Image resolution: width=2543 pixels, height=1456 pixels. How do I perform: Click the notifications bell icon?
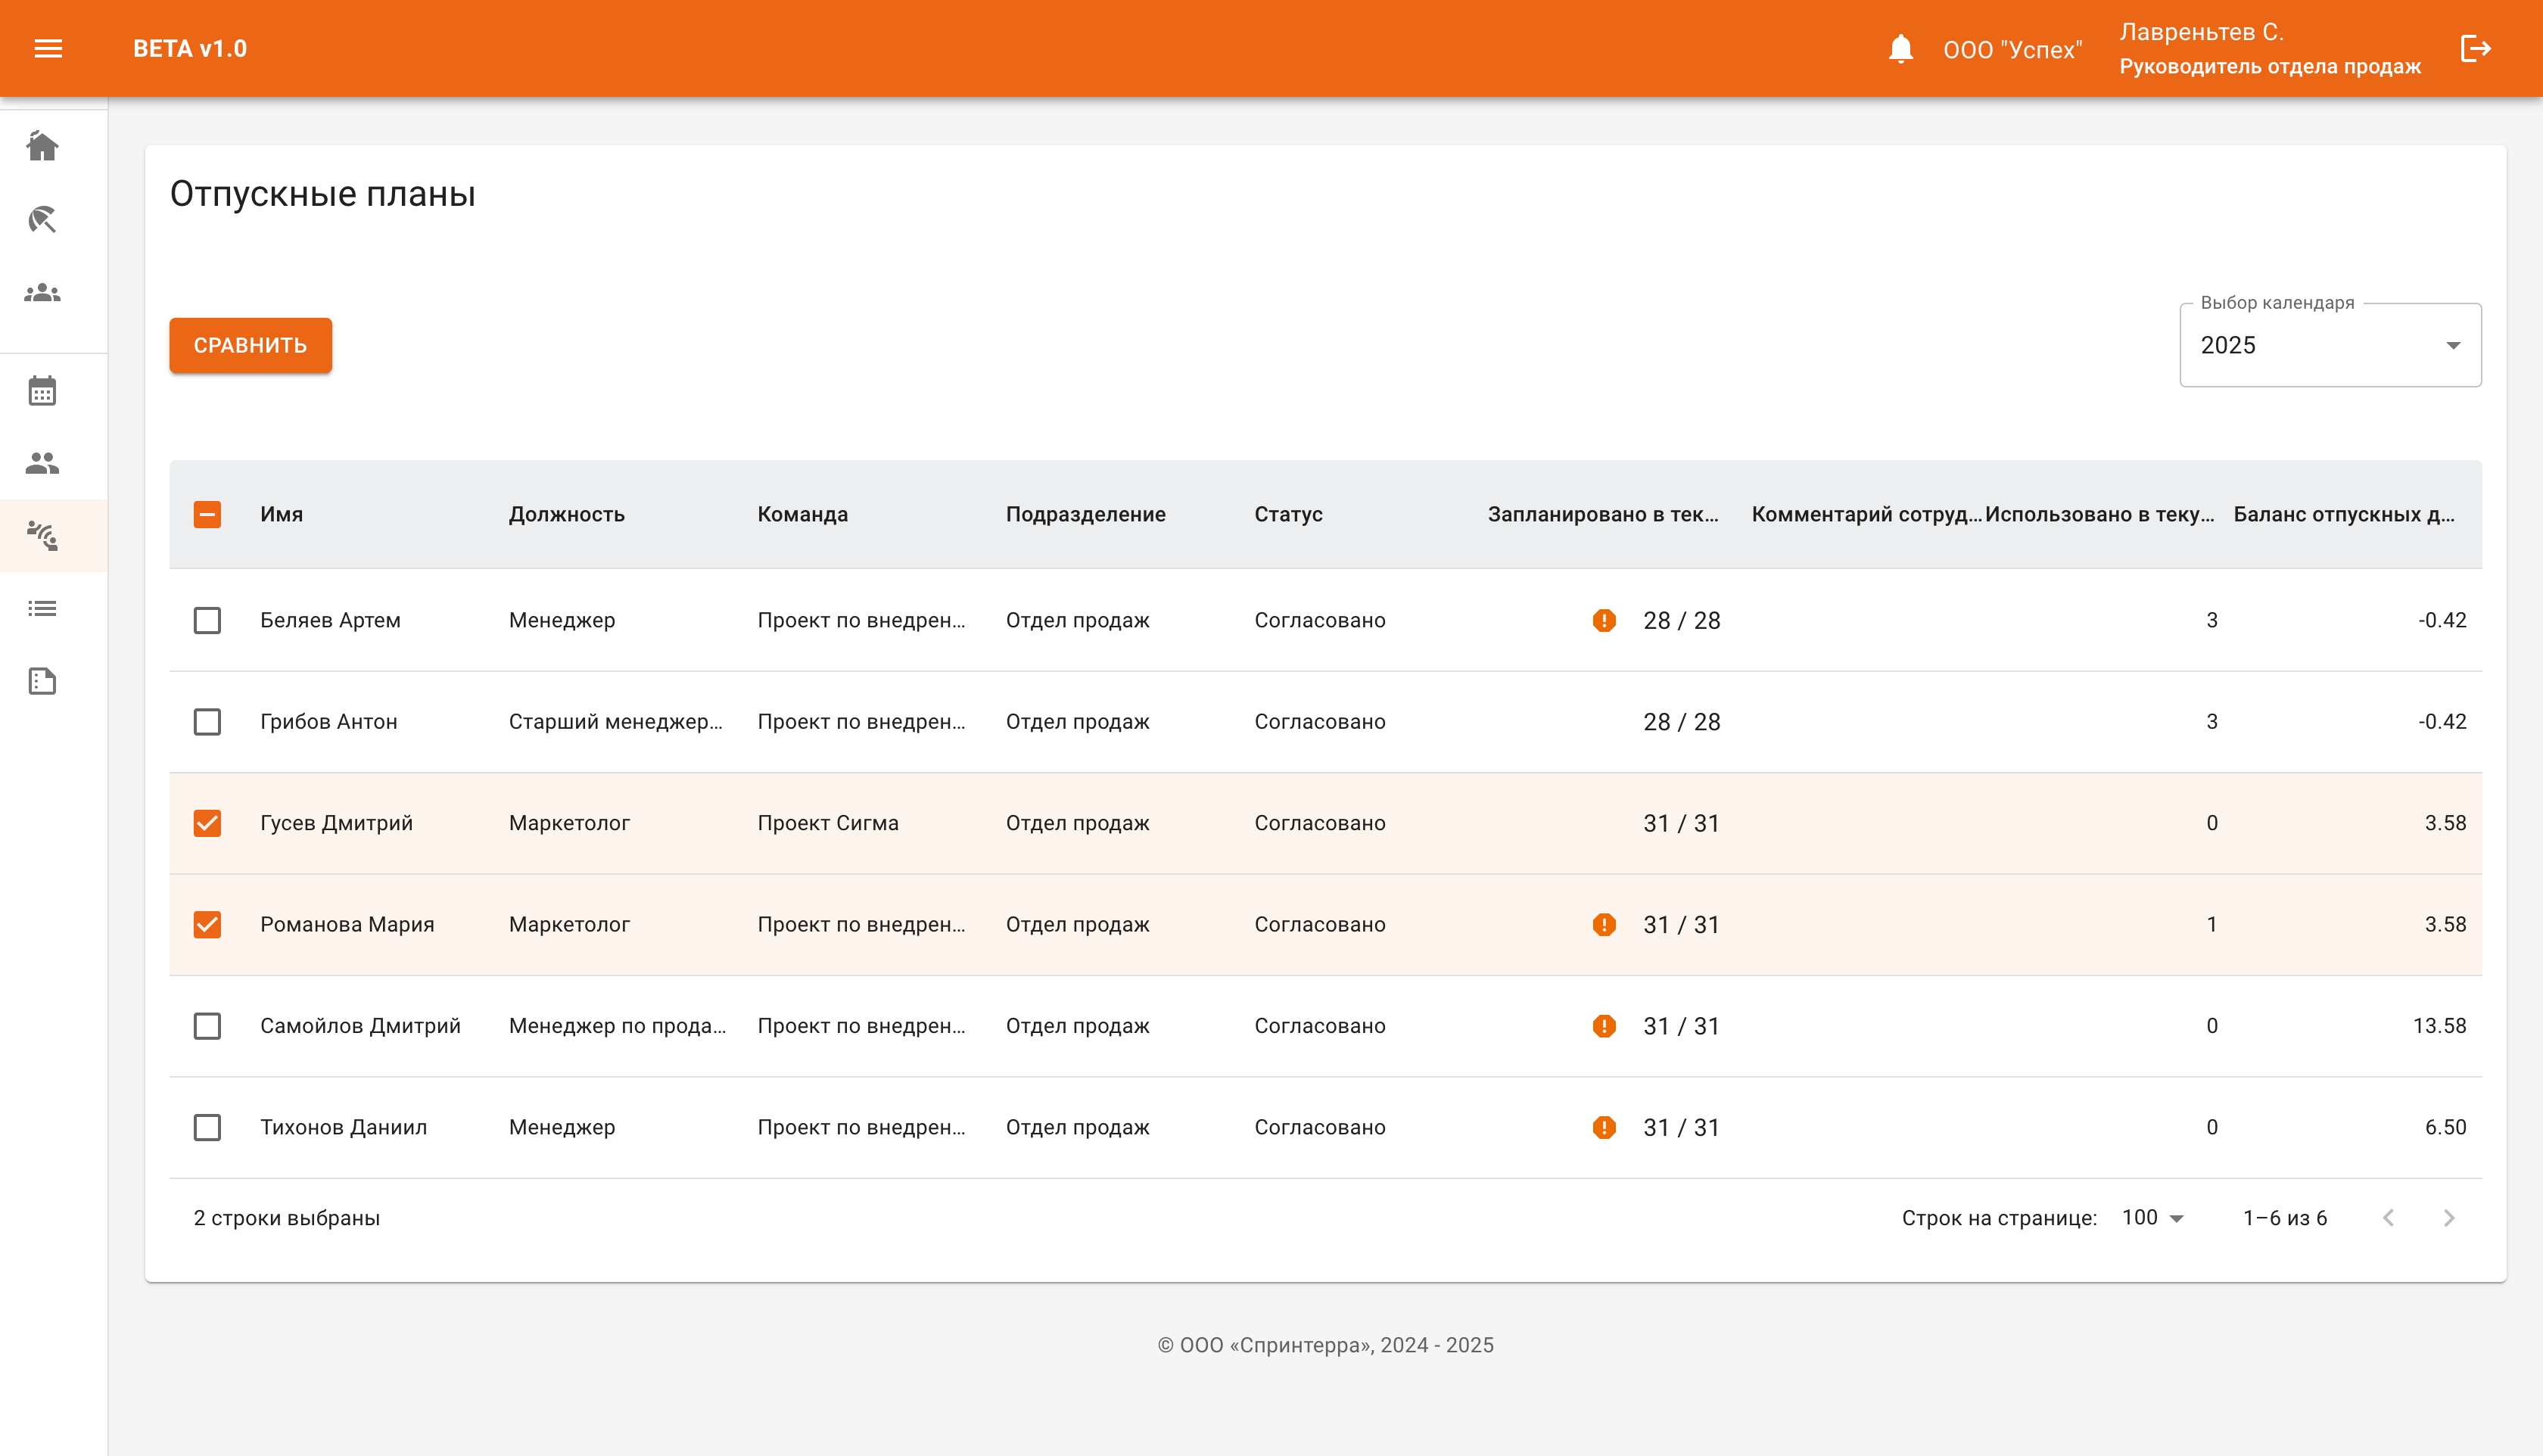(1900, 48)
